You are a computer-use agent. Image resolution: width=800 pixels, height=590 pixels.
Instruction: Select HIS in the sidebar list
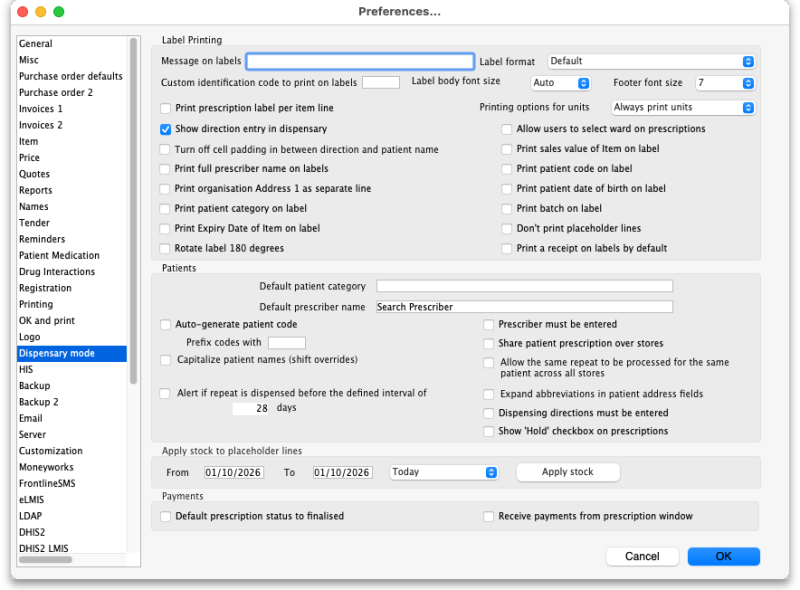(x=71, y=370)
